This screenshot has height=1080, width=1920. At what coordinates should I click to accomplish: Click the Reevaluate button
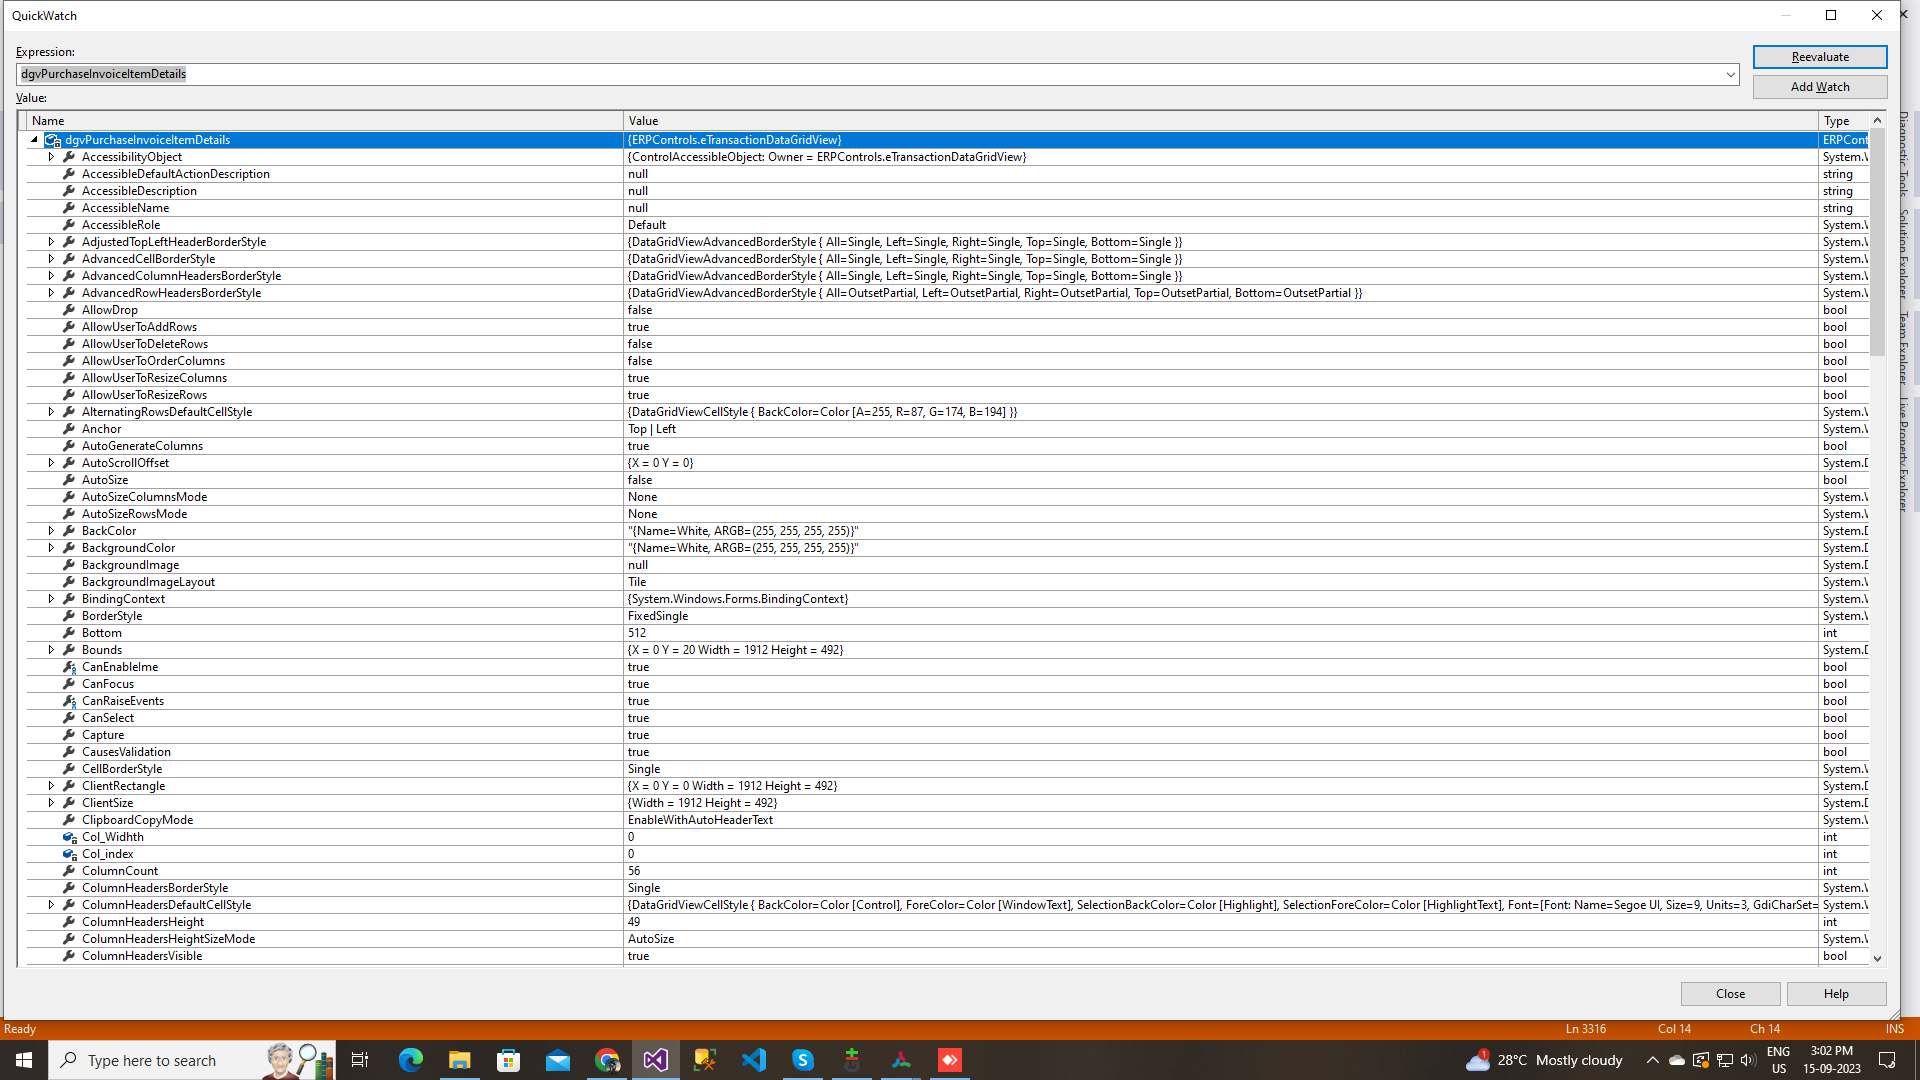coord(1819,57)
